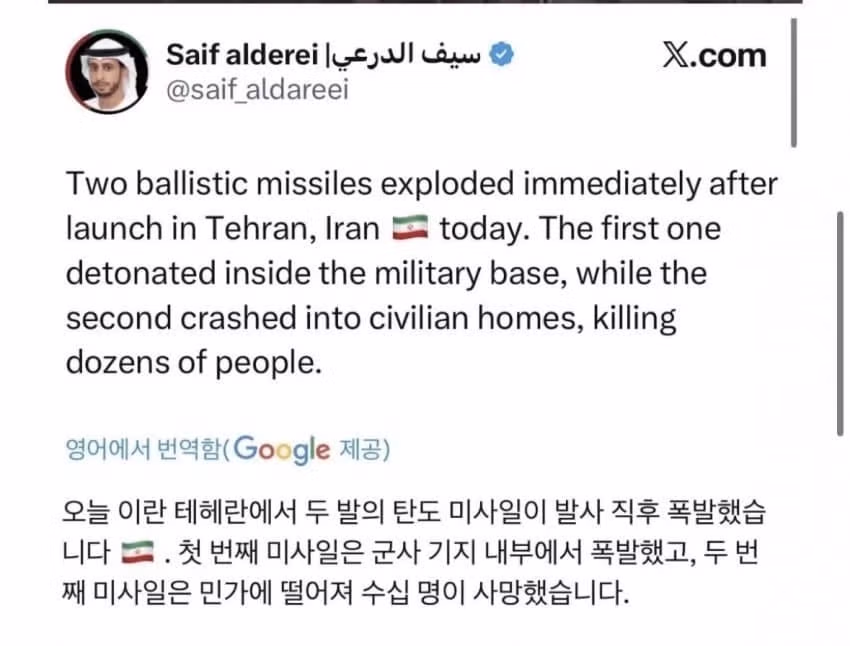Click the short scrollbar segment at the top right

[x=794, y=80]
